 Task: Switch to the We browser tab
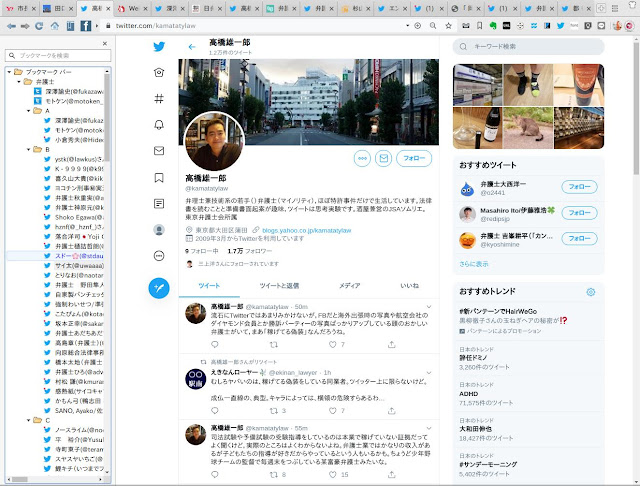pyautogui.click(x=131, y=8)
